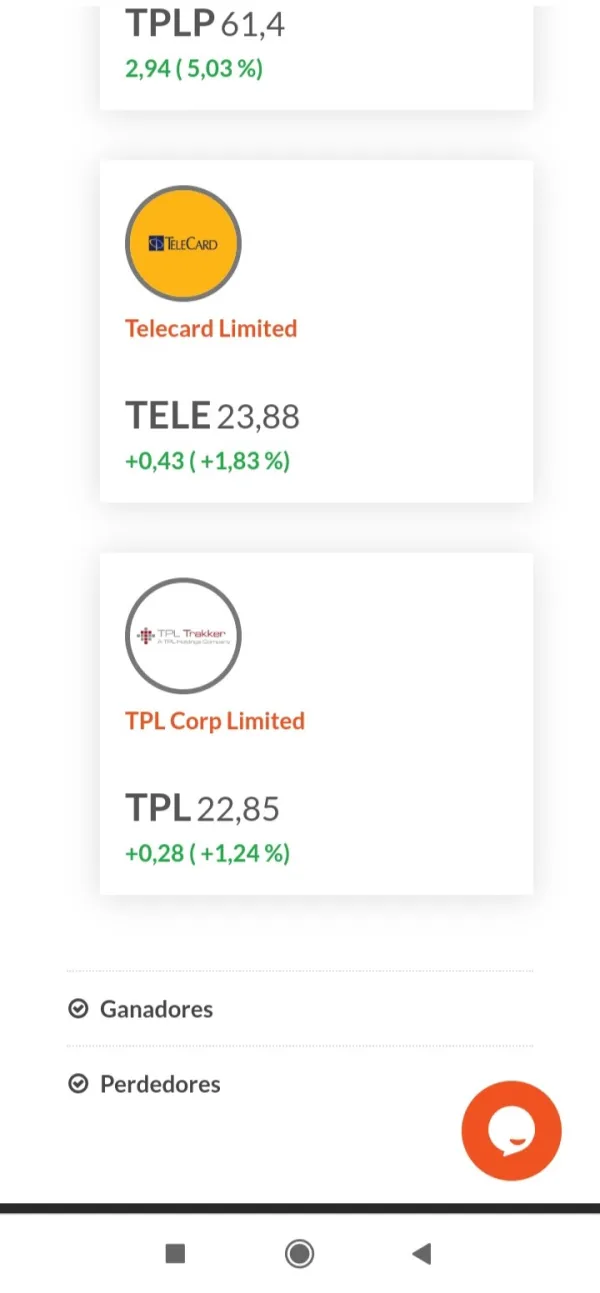The image size is (600, 1293).
Task: Click TPLP change 2,94 (5,03 %)
Action: coord(194,69)
